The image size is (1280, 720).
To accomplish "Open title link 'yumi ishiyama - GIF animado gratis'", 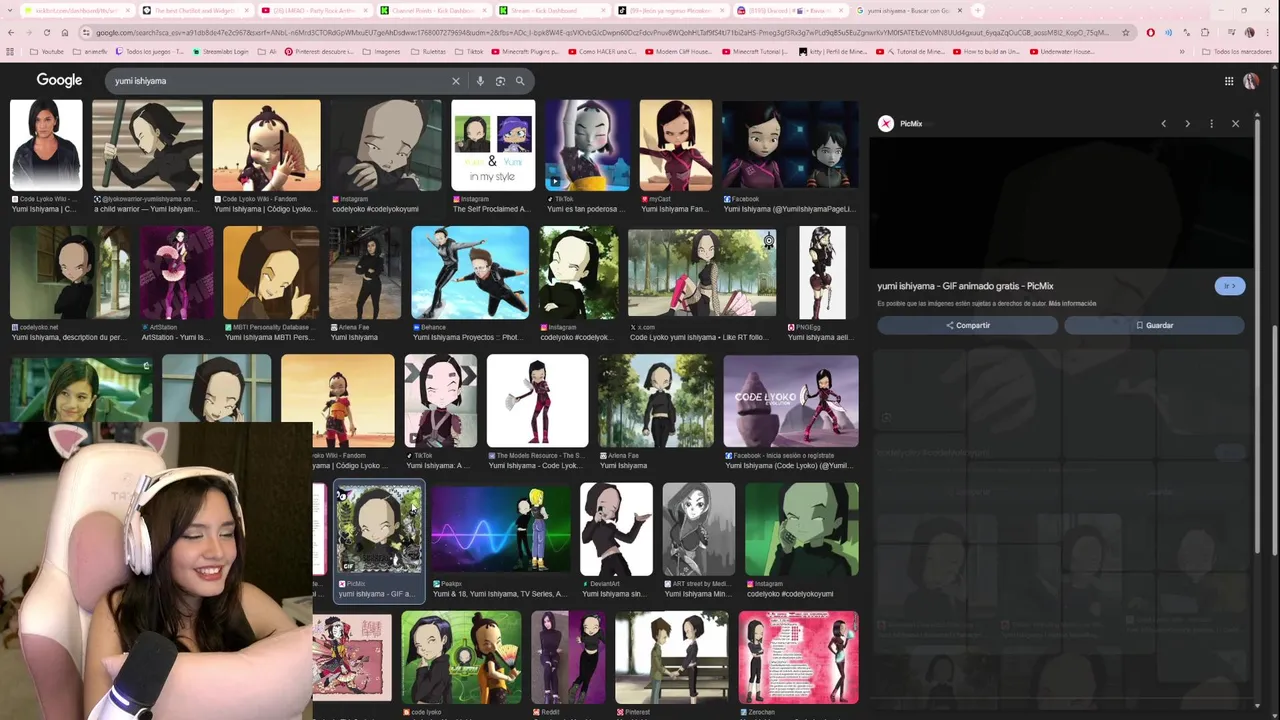I will click(x=965, y=286).
